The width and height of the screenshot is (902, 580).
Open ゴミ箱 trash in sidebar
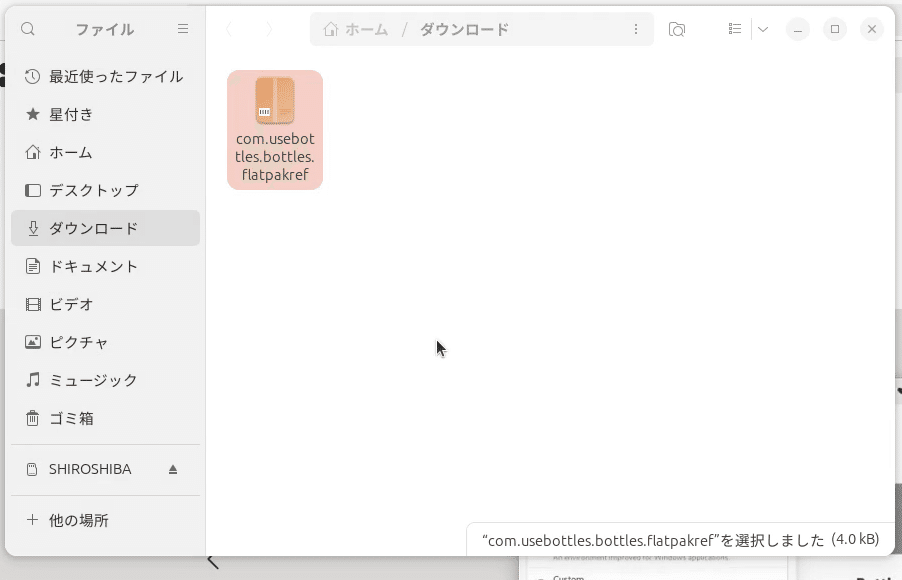pyautogui.click(x=105, y=418)
